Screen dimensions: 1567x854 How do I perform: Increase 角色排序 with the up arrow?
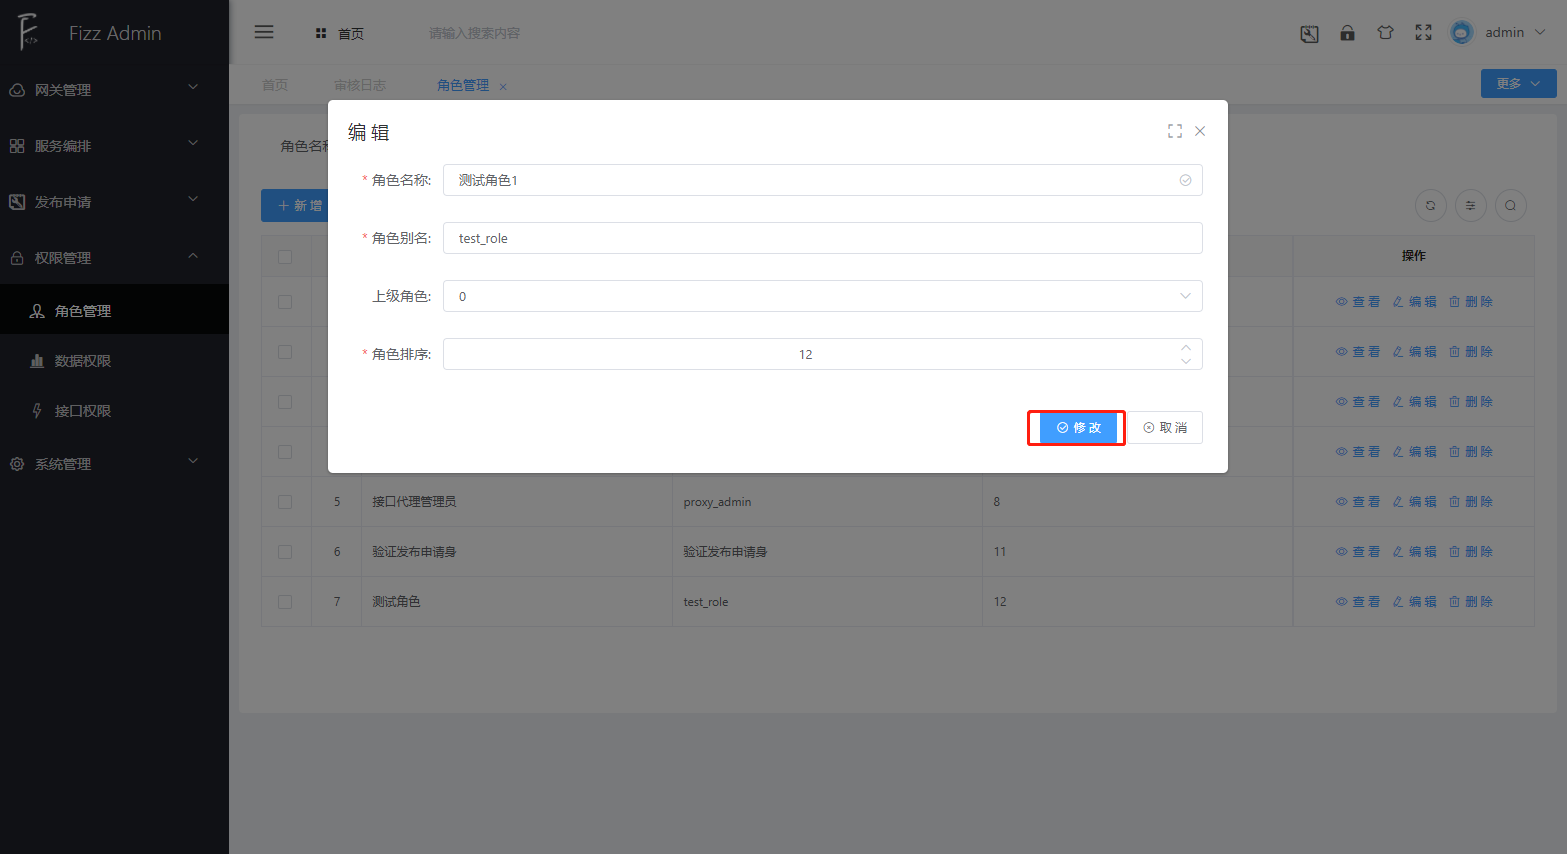coord(1186,347)
